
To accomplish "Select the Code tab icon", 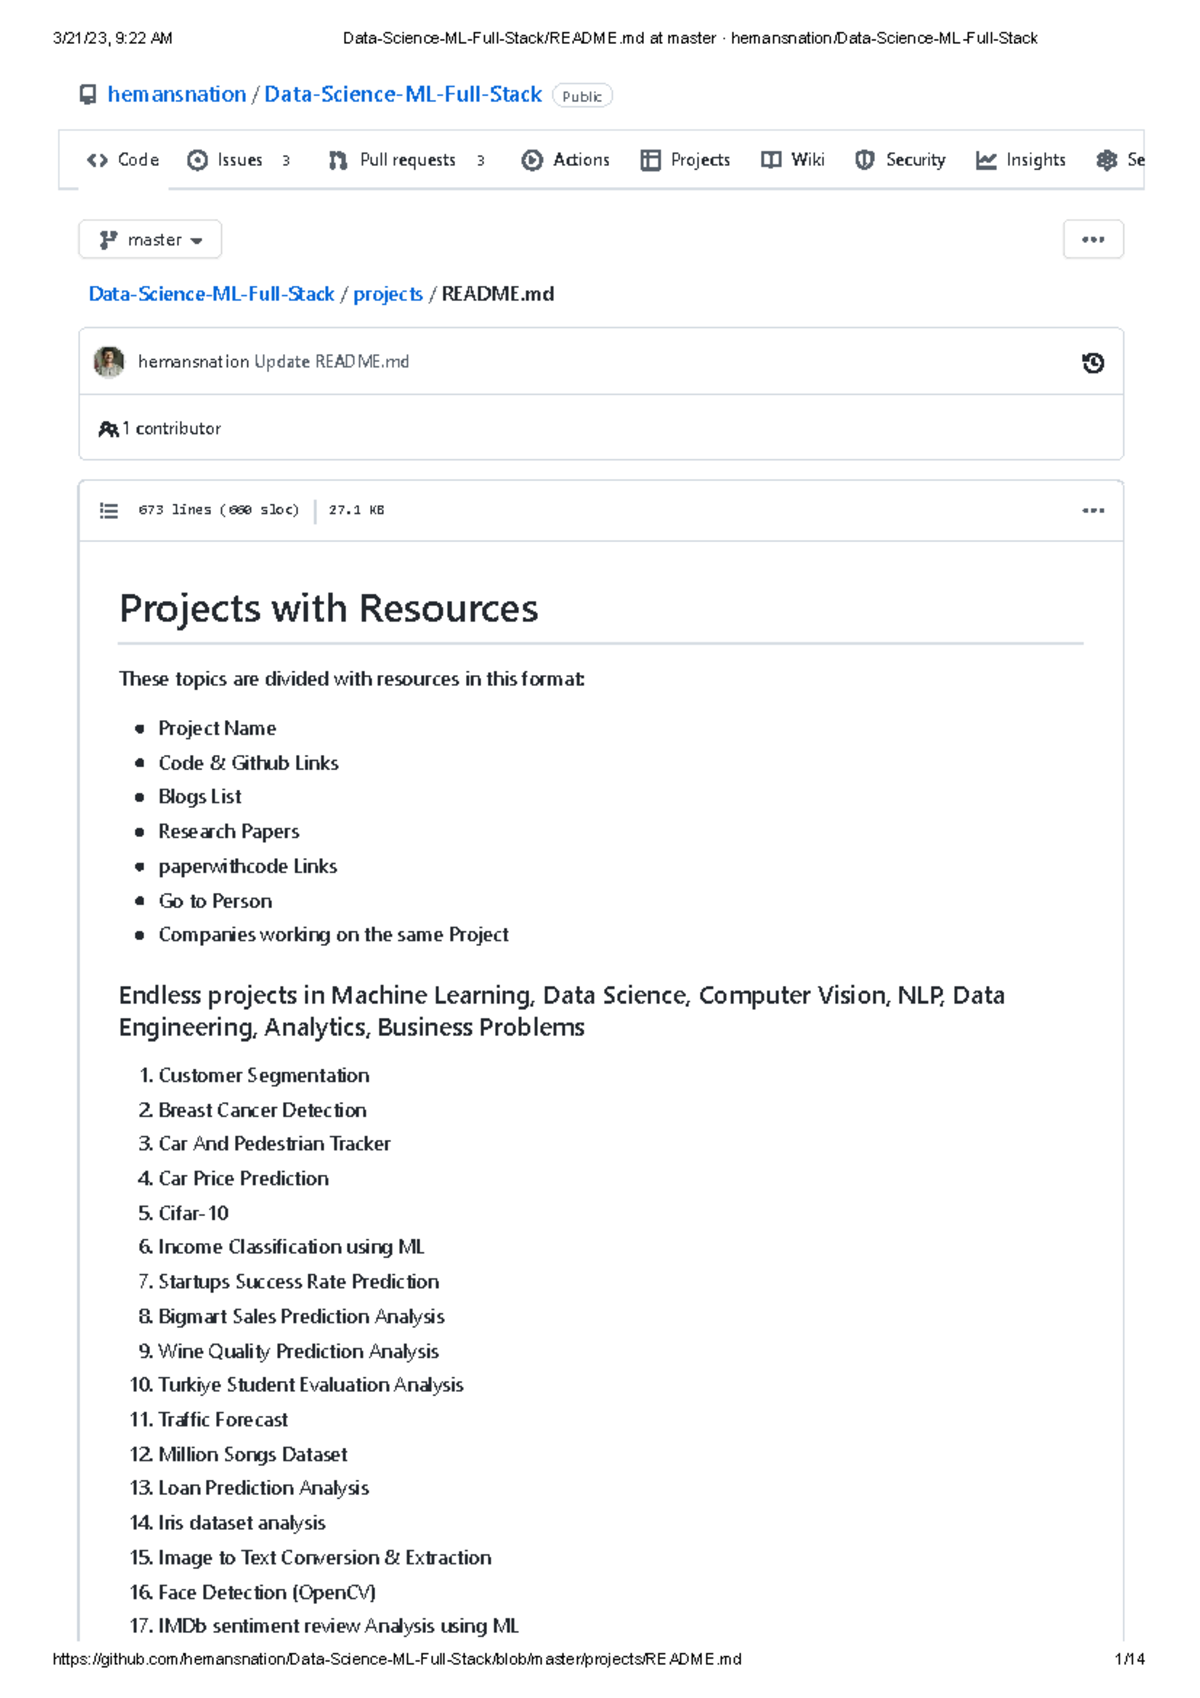I will 97,159.
